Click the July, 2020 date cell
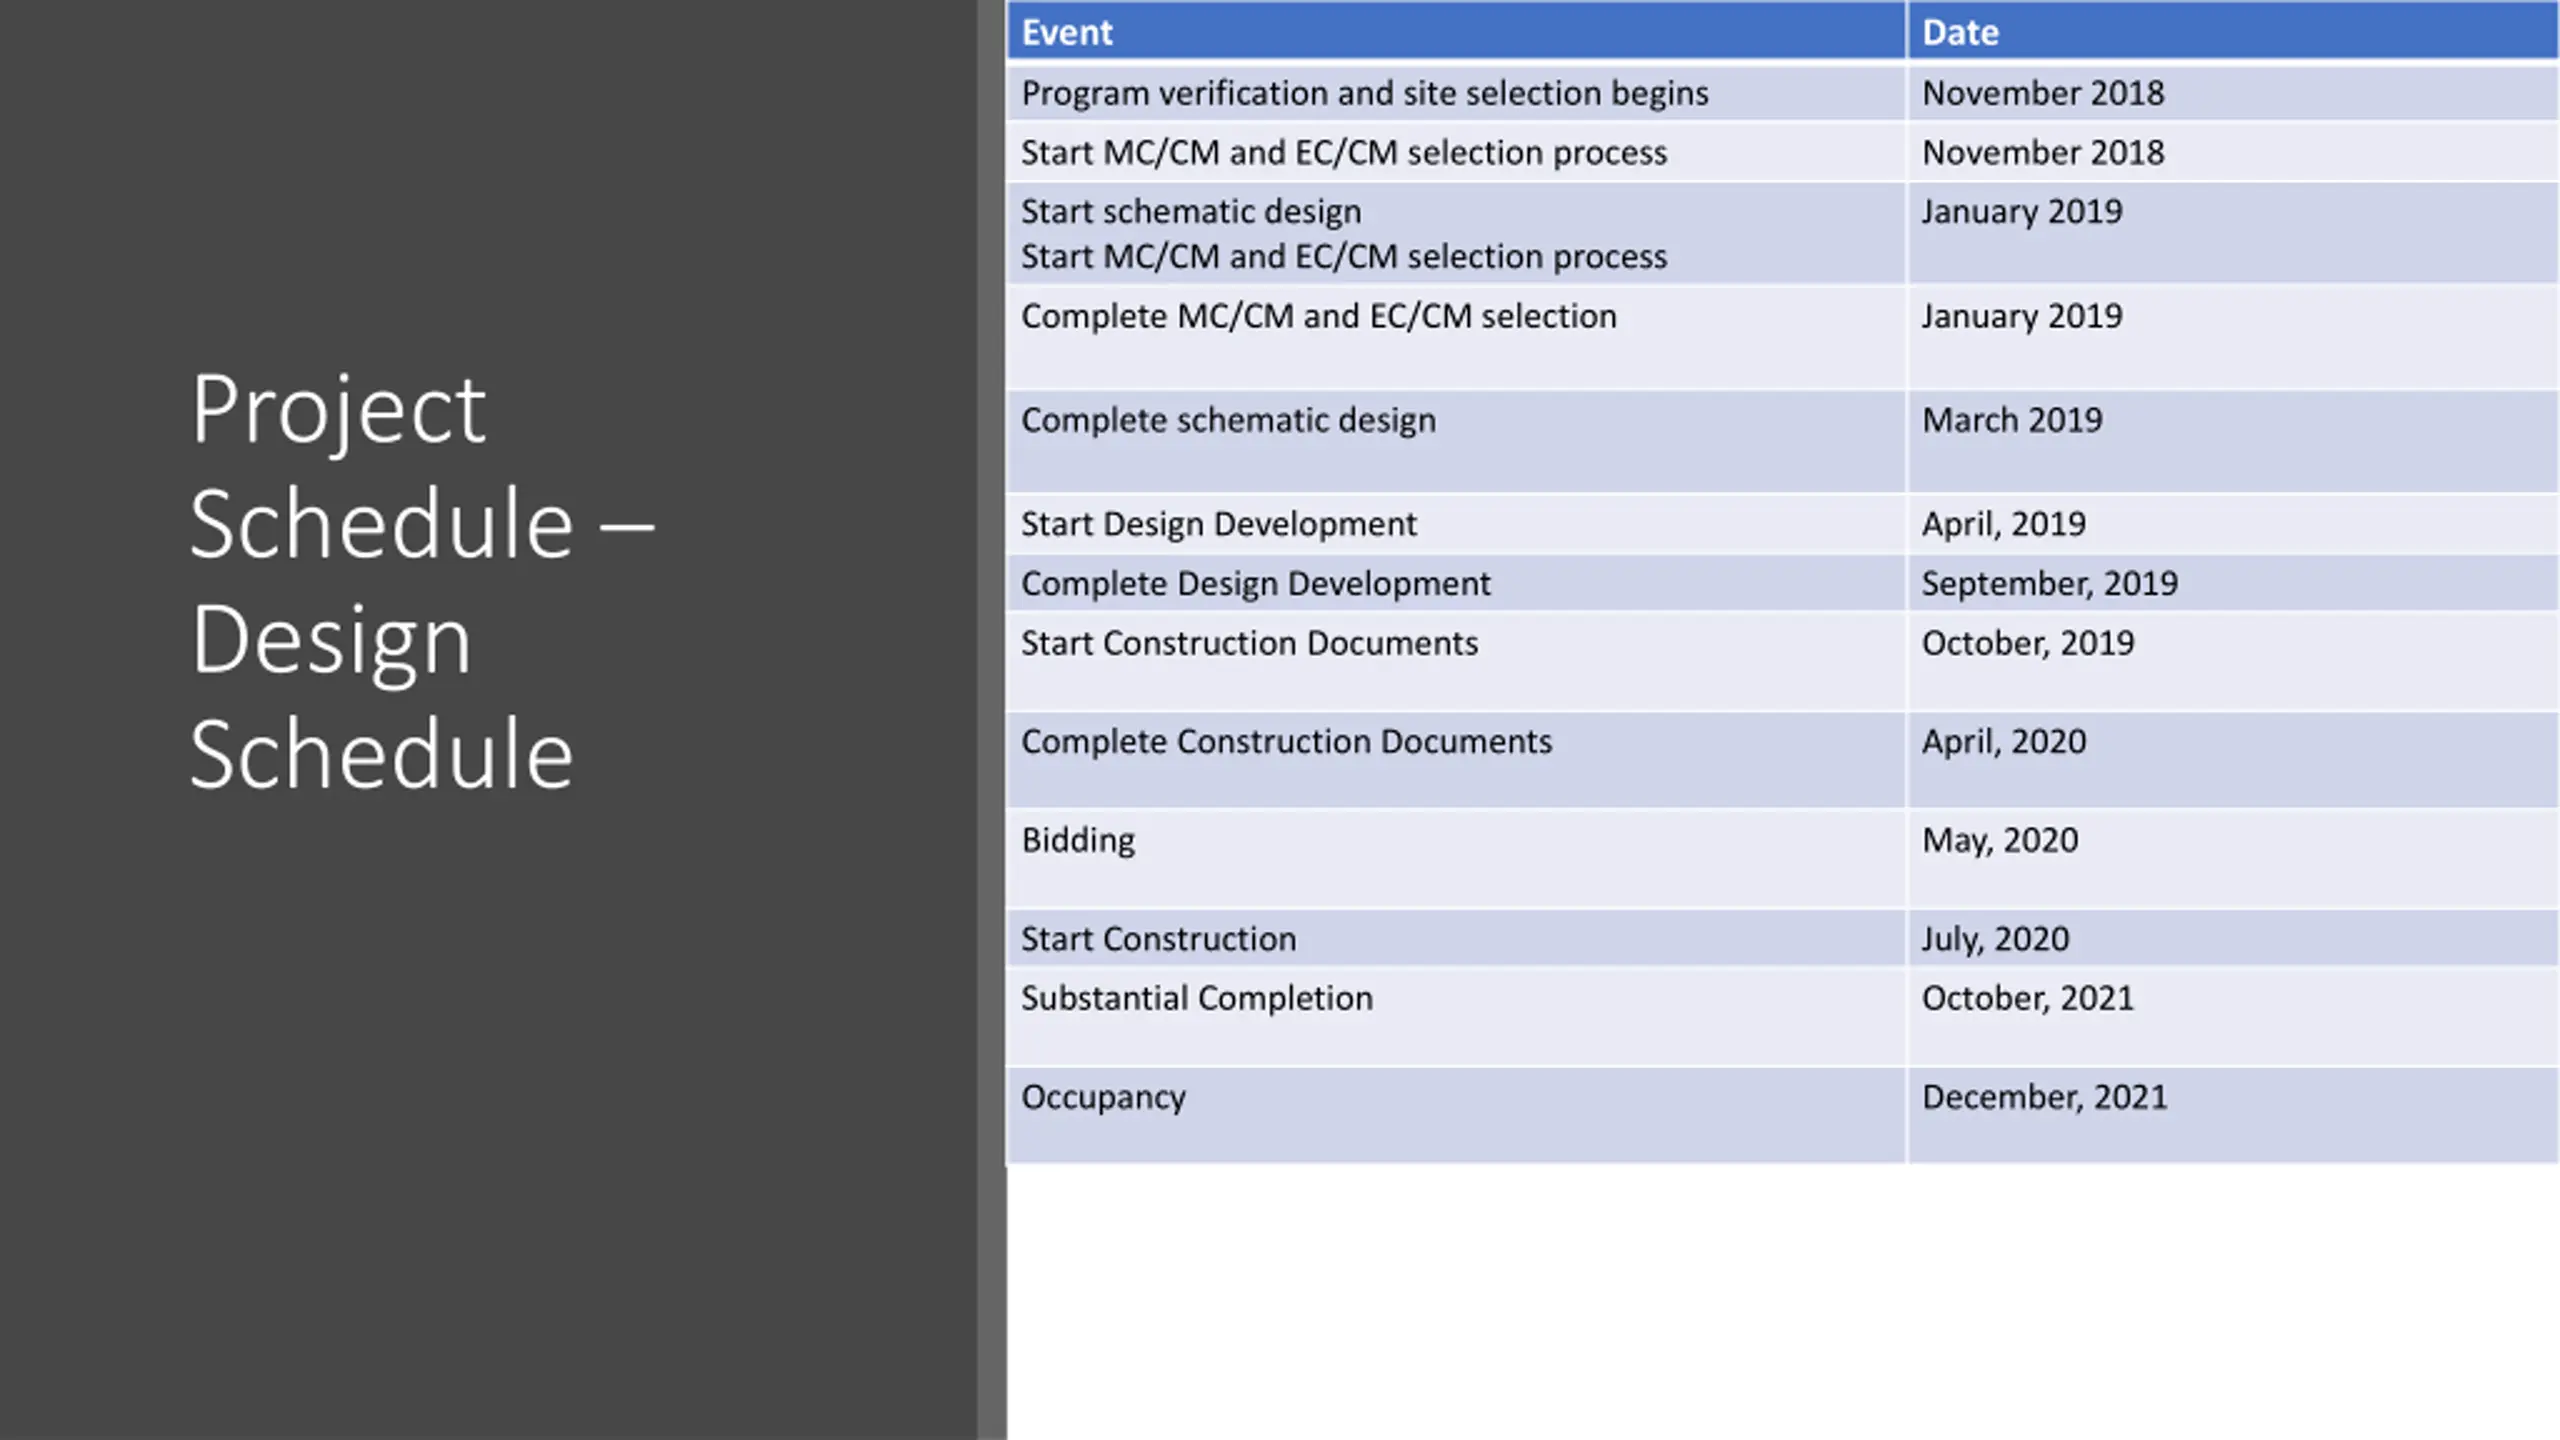The height and width of the screenshot is (1440, 2560). [x=2233, y=939]
